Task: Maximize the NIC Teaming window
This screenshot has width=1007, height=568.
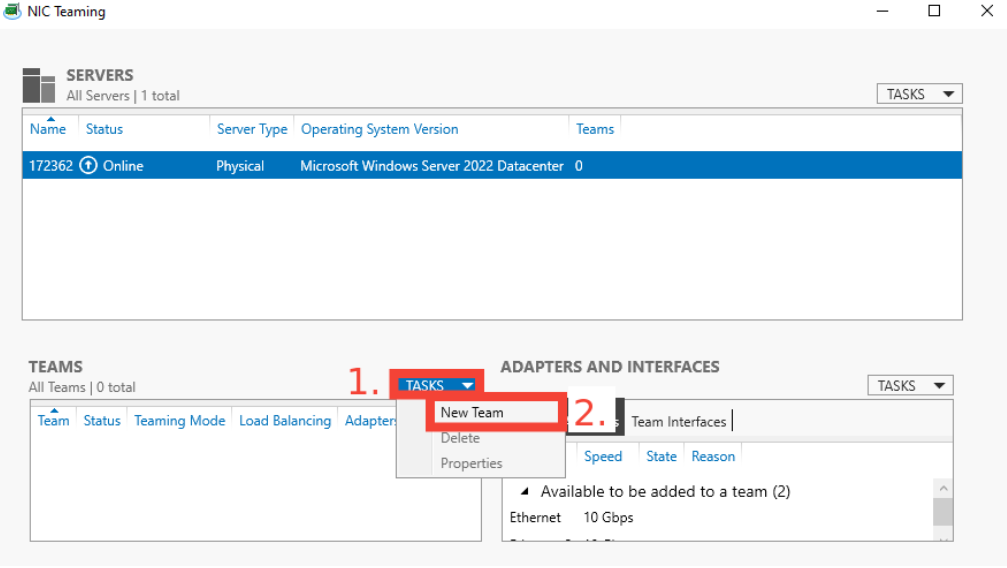Action: point(934,12)
